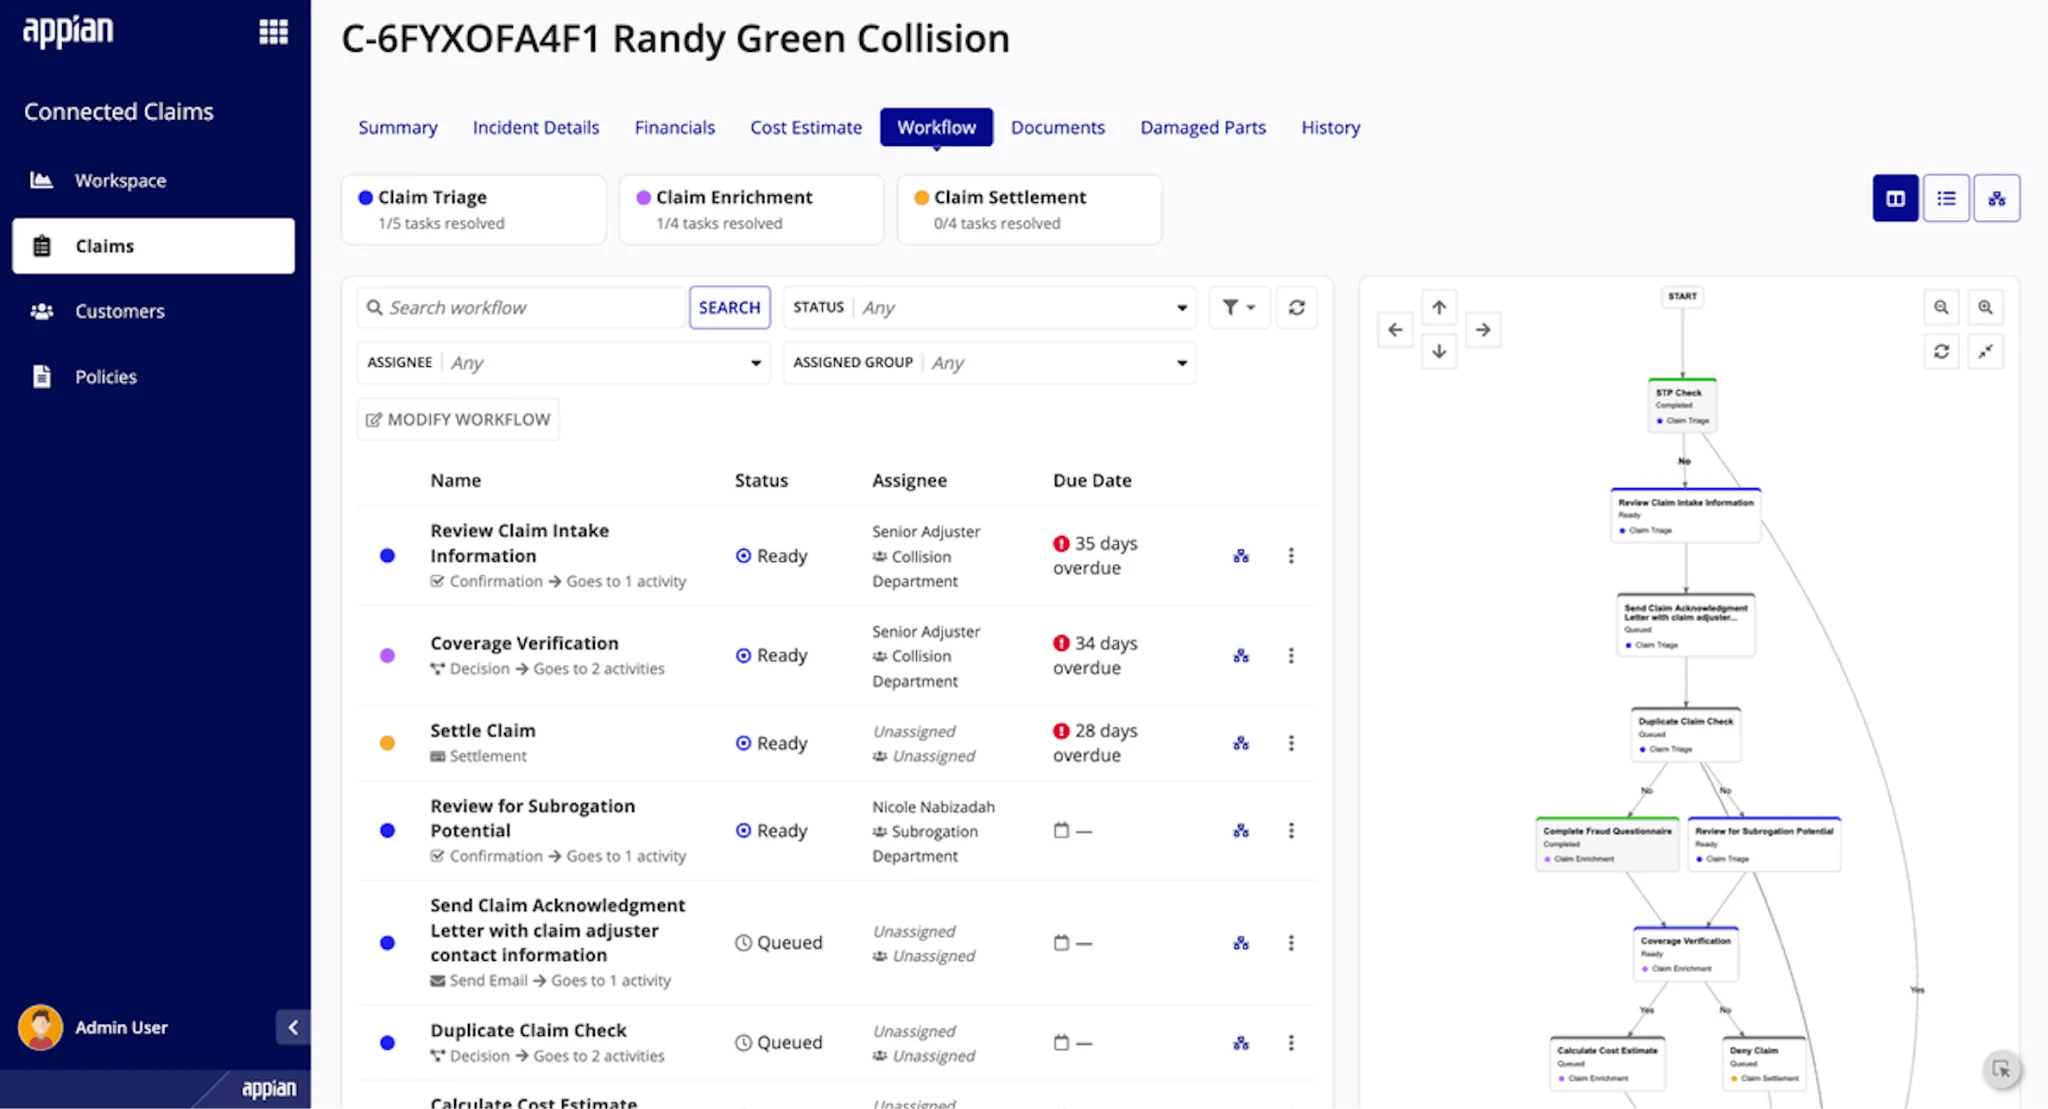Click the Status column header
2048x1109 pixels.
761,480
